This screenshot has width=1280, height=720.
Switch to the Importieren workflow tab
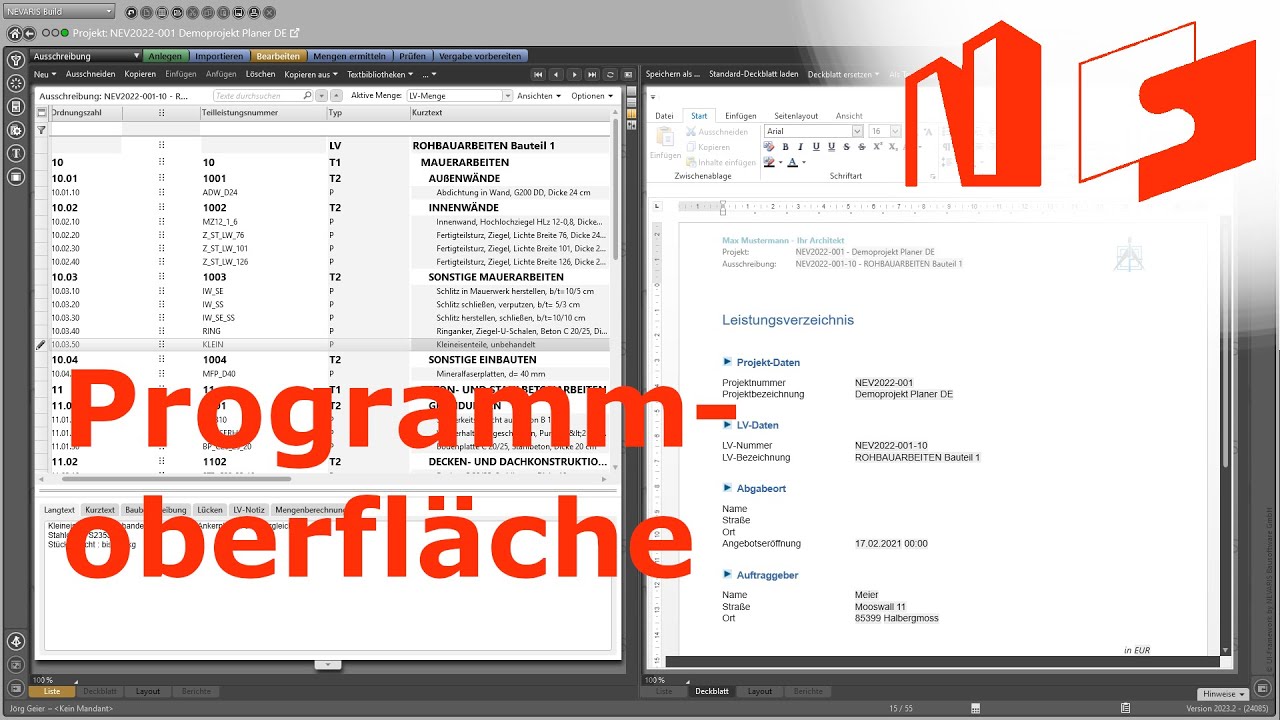point(219,56)
